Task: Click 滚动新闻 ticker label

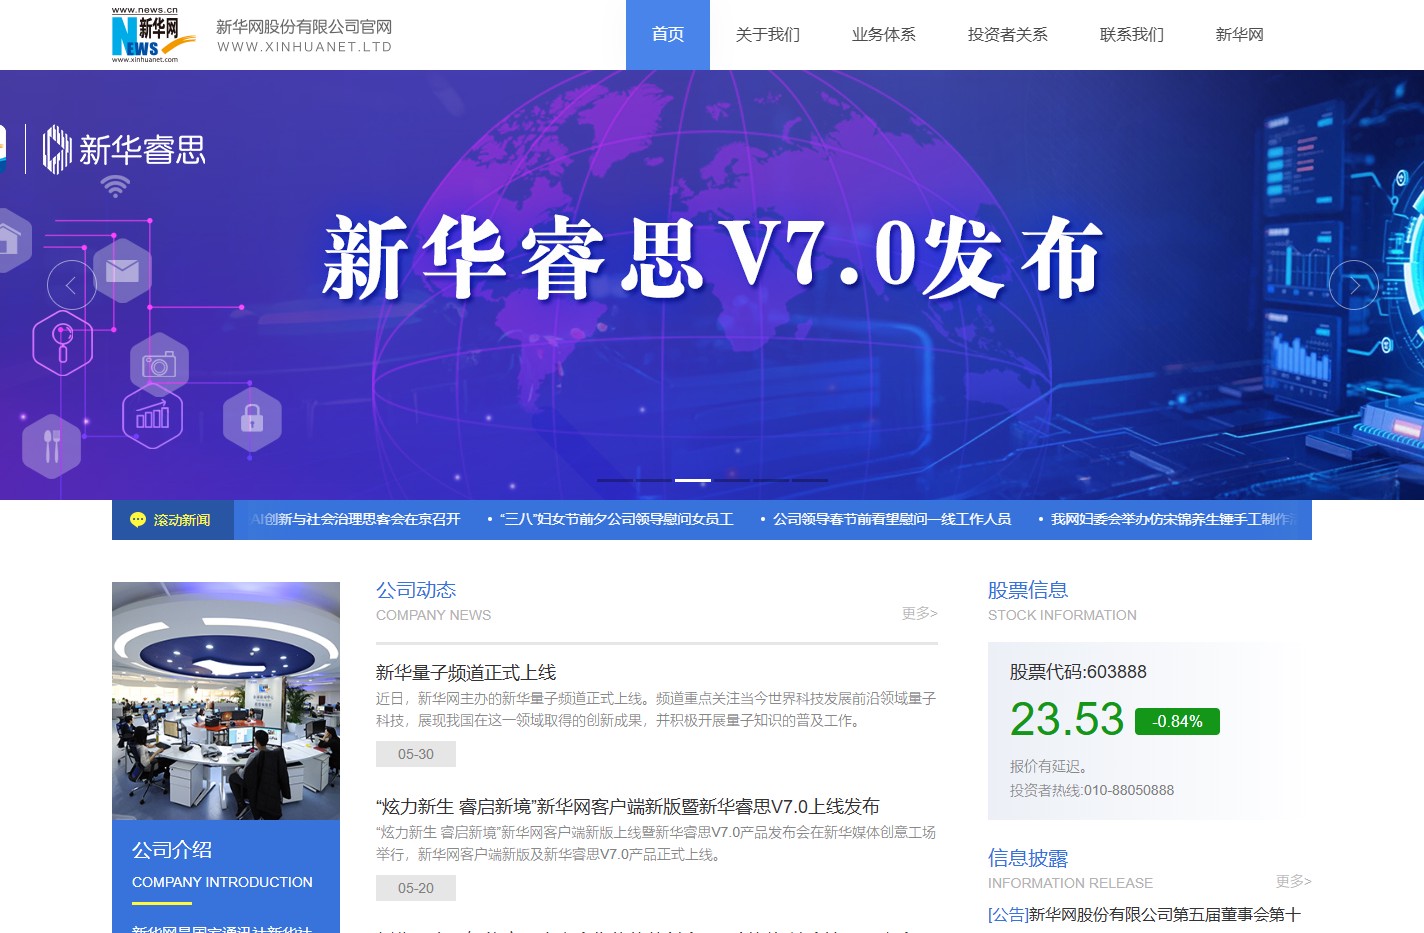Action: tap(182, 520)
